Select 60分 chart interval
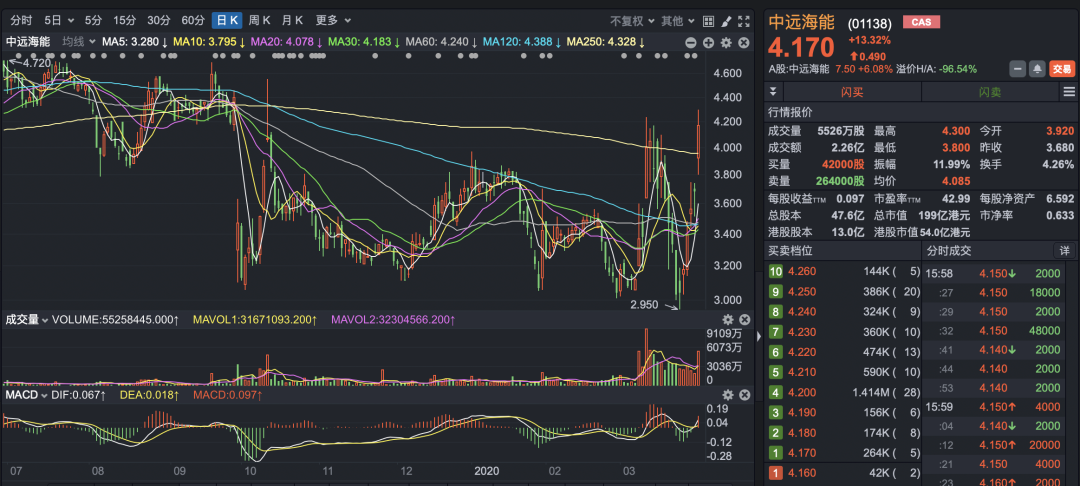 click(x=193, y=20)
